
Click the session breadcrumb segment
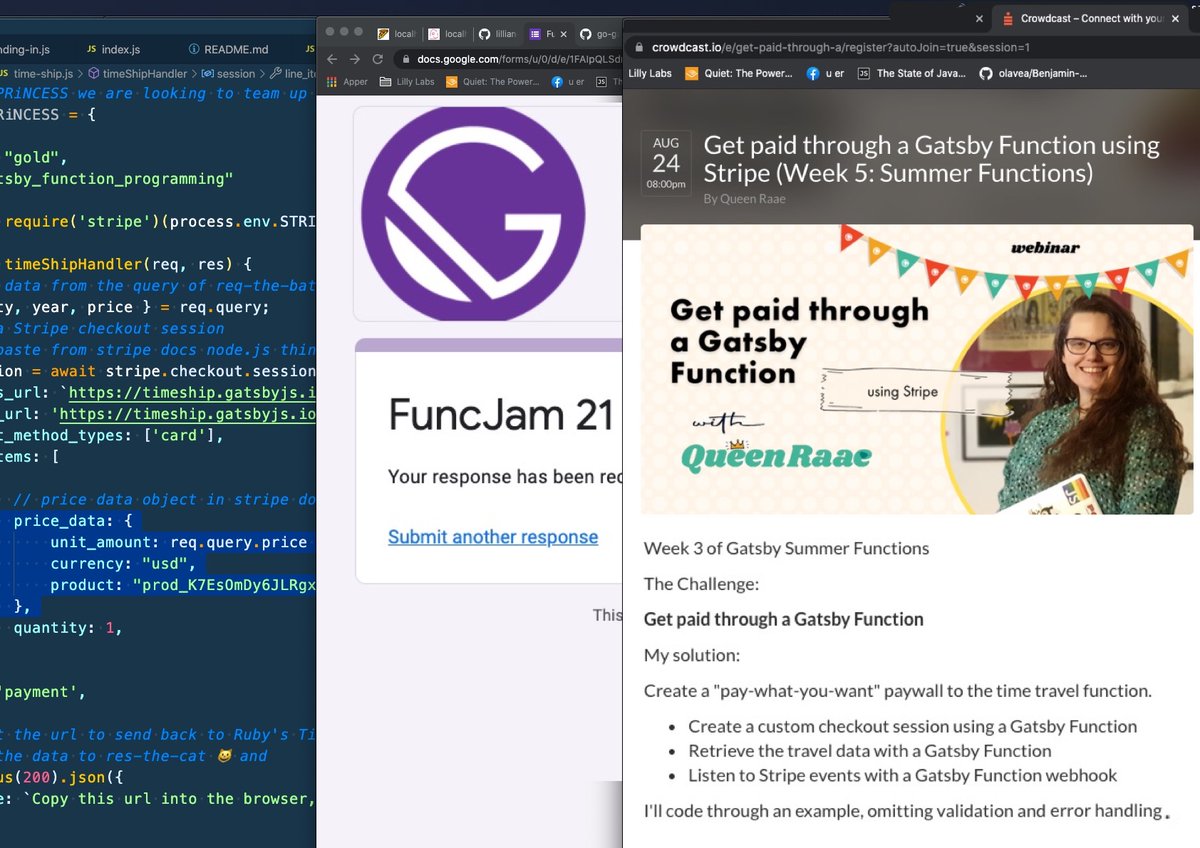[236, 73]
